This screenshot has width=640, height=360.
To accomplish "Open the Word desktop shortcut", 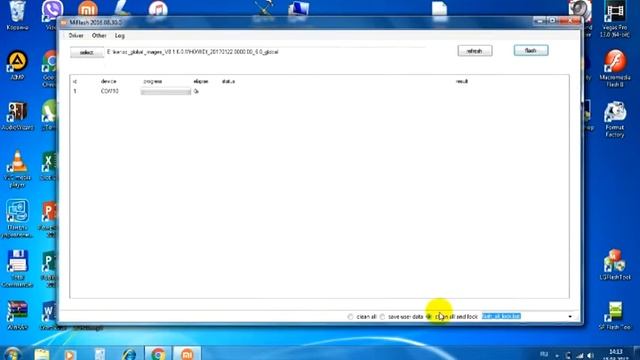I will [x=49, y=314].
